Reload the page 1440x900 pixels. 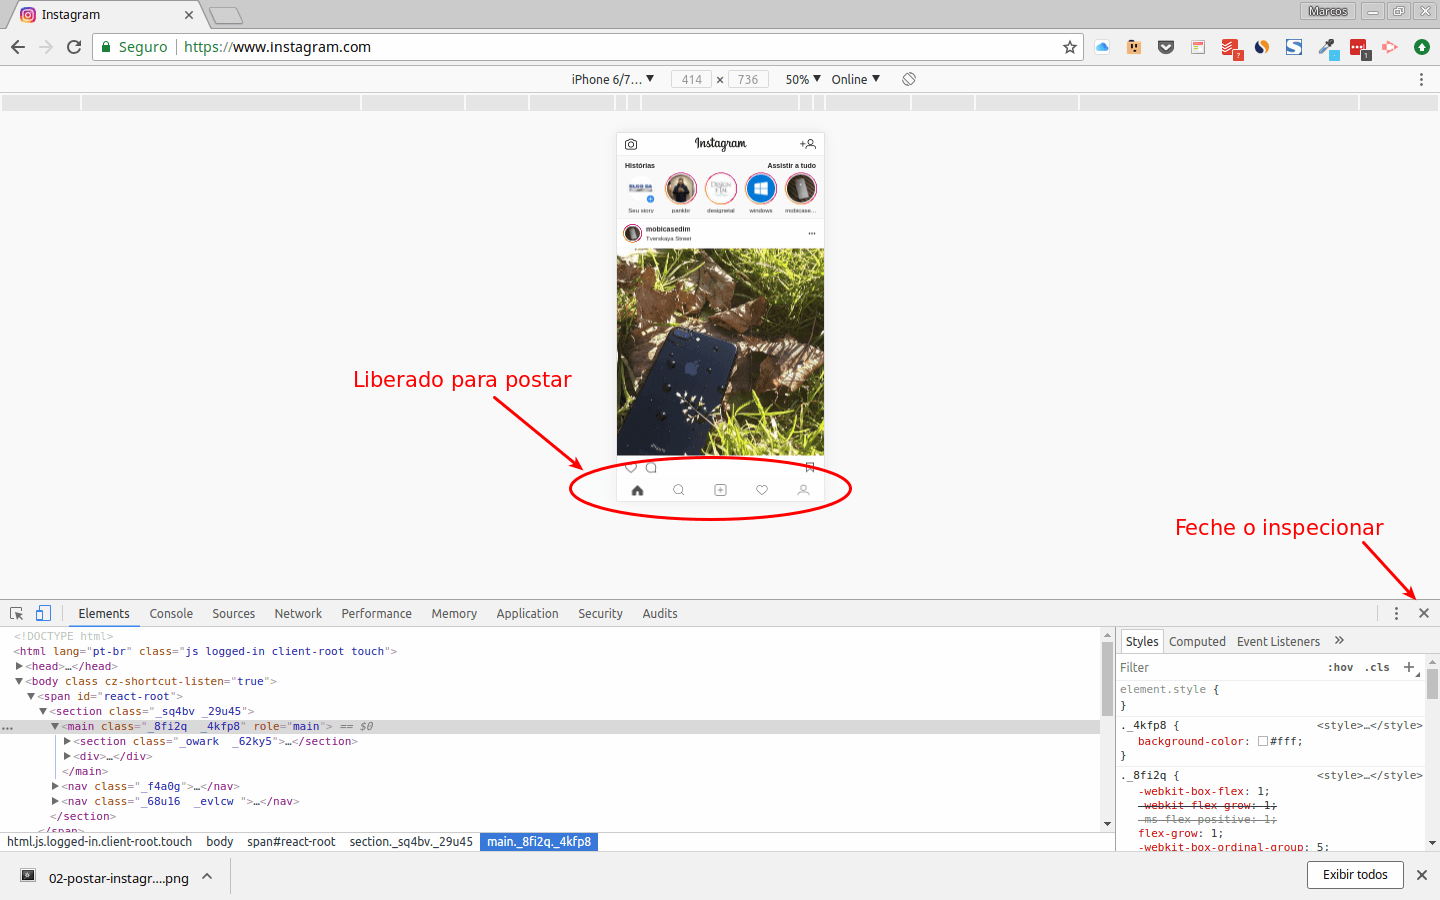[x=74, y=47]
